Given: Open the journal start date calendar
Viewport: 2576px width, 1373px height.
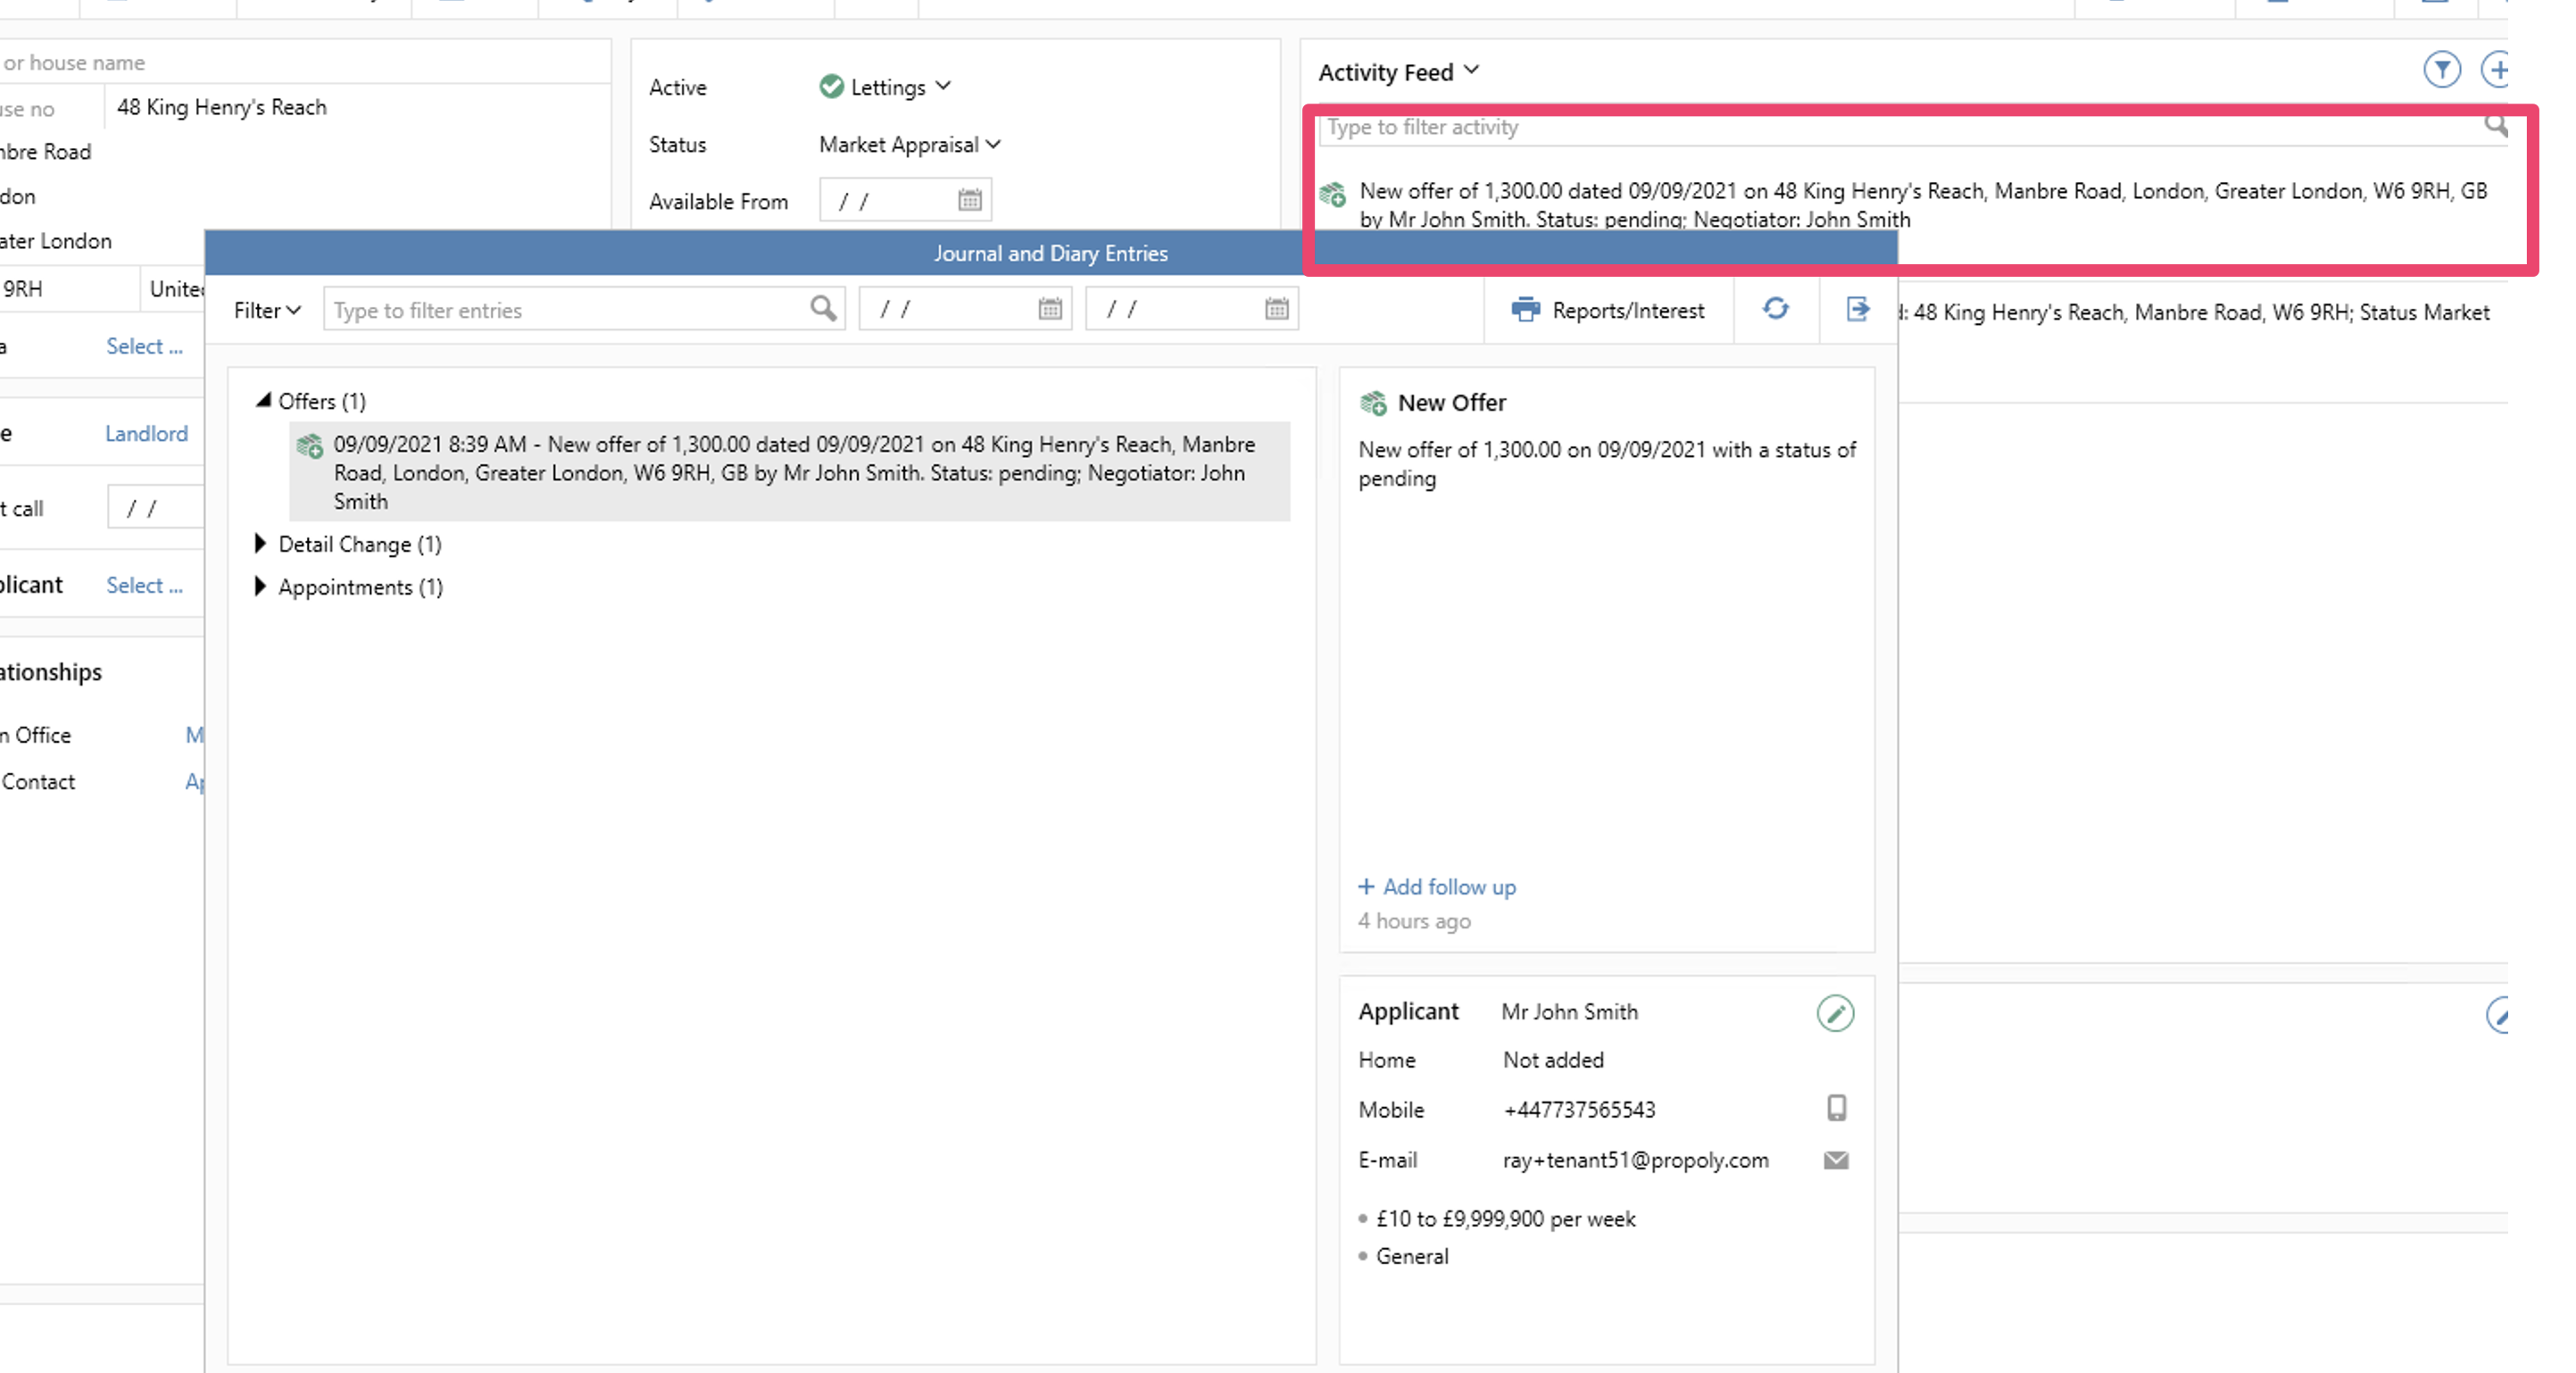Looking at the screenshot, I should (1049, 309).
